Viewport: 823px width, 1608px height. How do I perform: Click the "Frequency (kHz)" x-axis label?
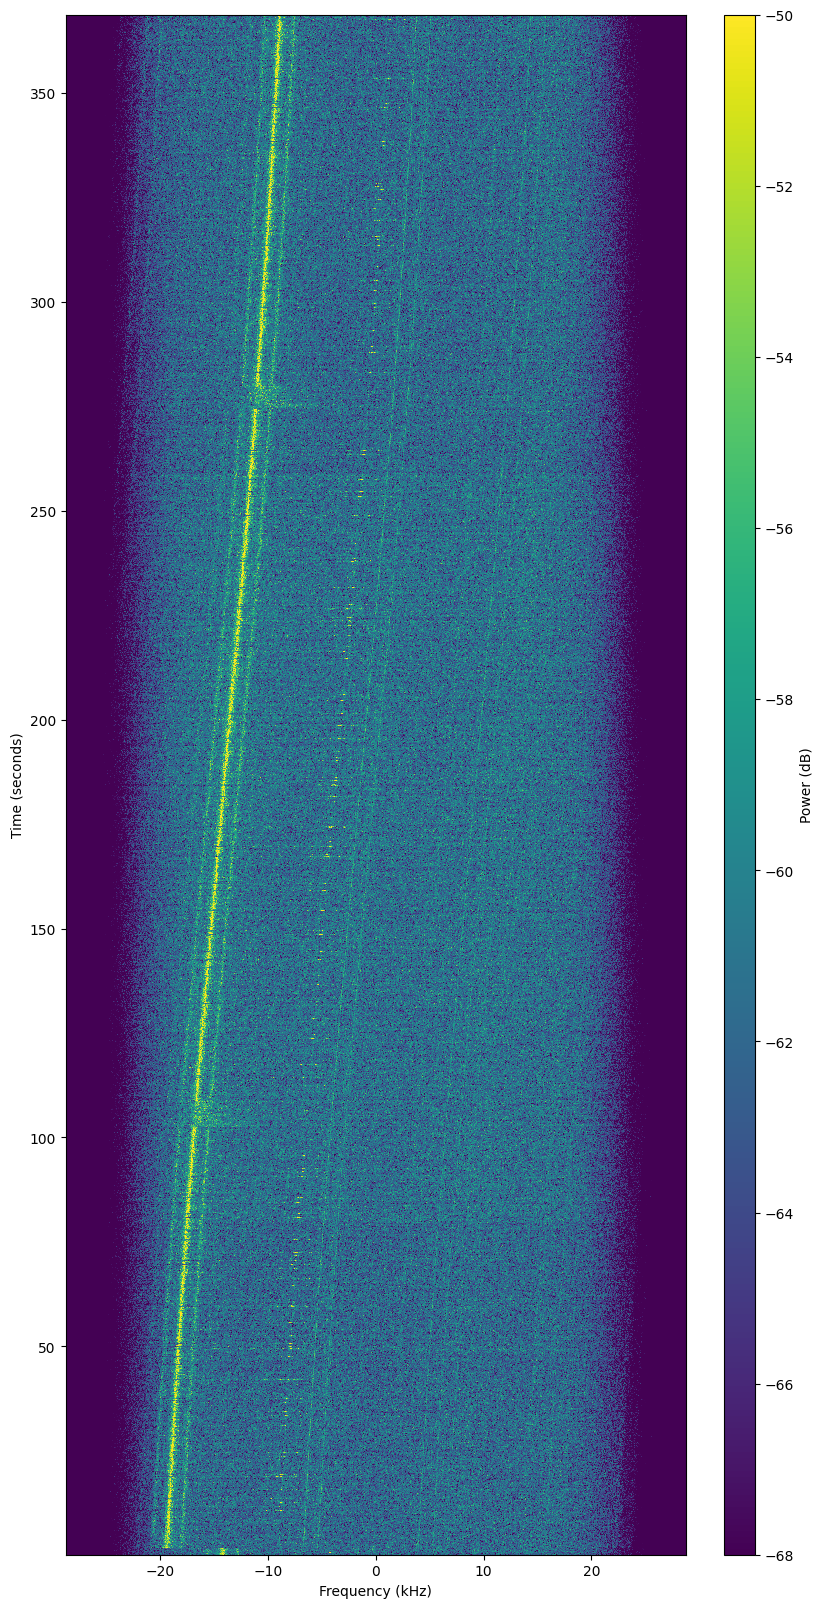point(375,1591)
